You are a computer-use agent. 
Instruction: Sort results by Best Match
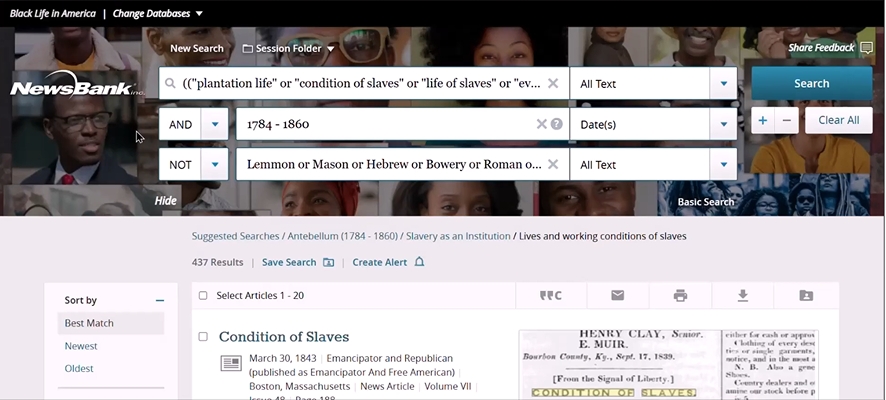111,323
